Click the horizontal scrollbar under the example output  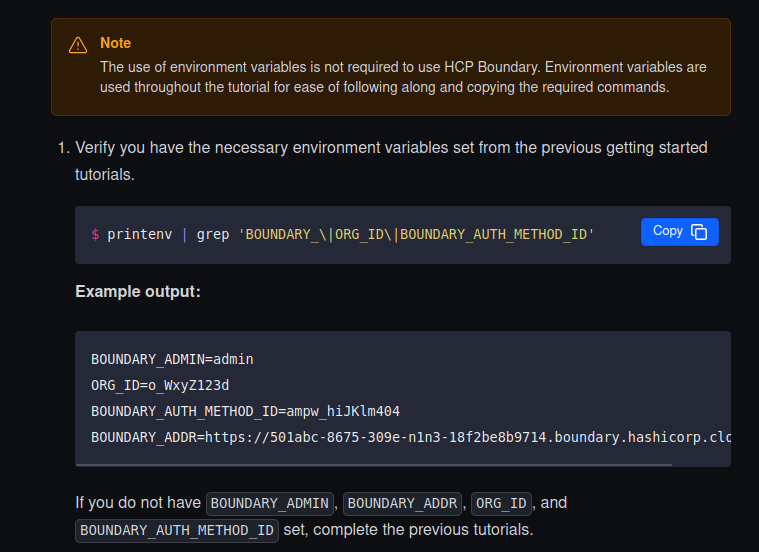click(374, 465)
